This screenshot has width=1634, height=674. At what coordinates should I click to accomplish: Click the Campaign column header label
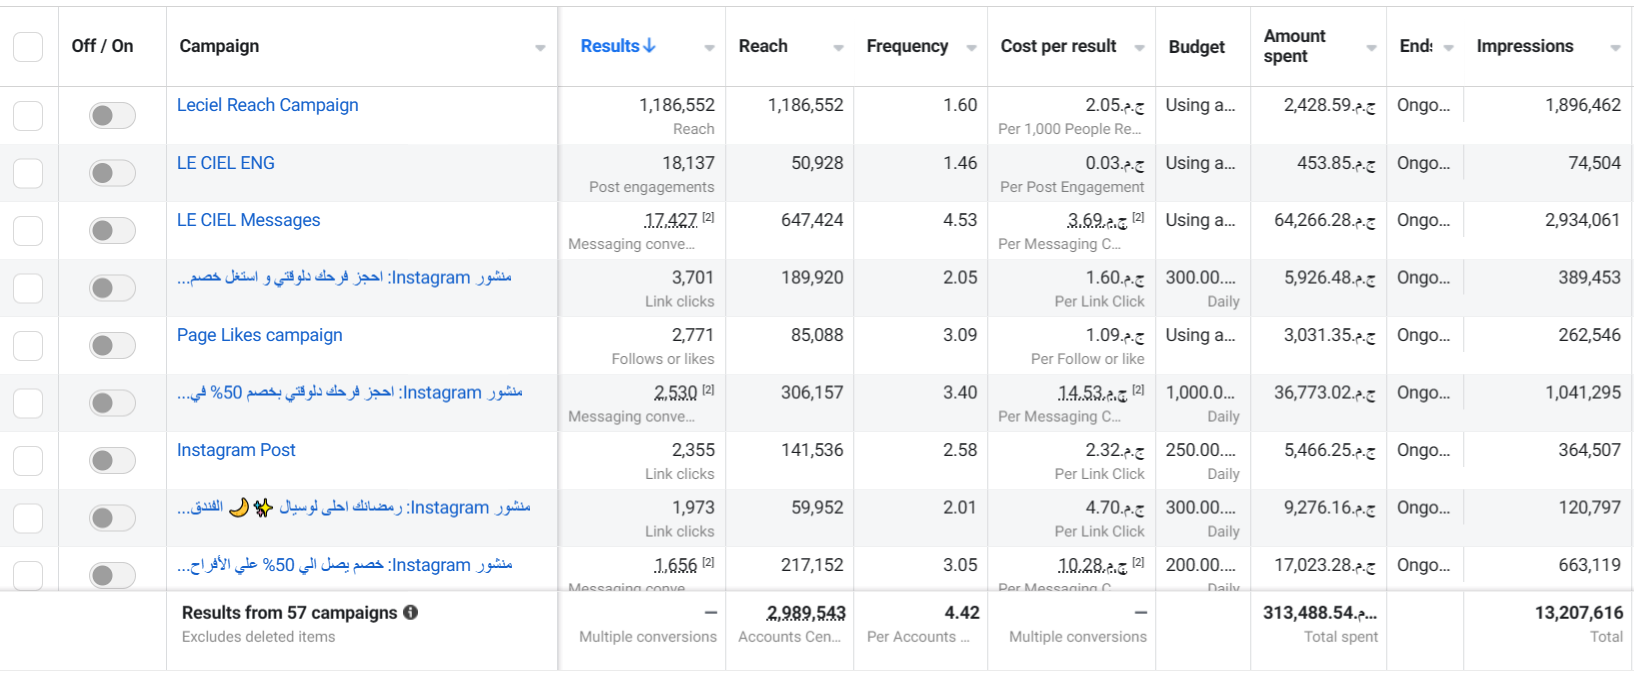click(x=219, y=46)
